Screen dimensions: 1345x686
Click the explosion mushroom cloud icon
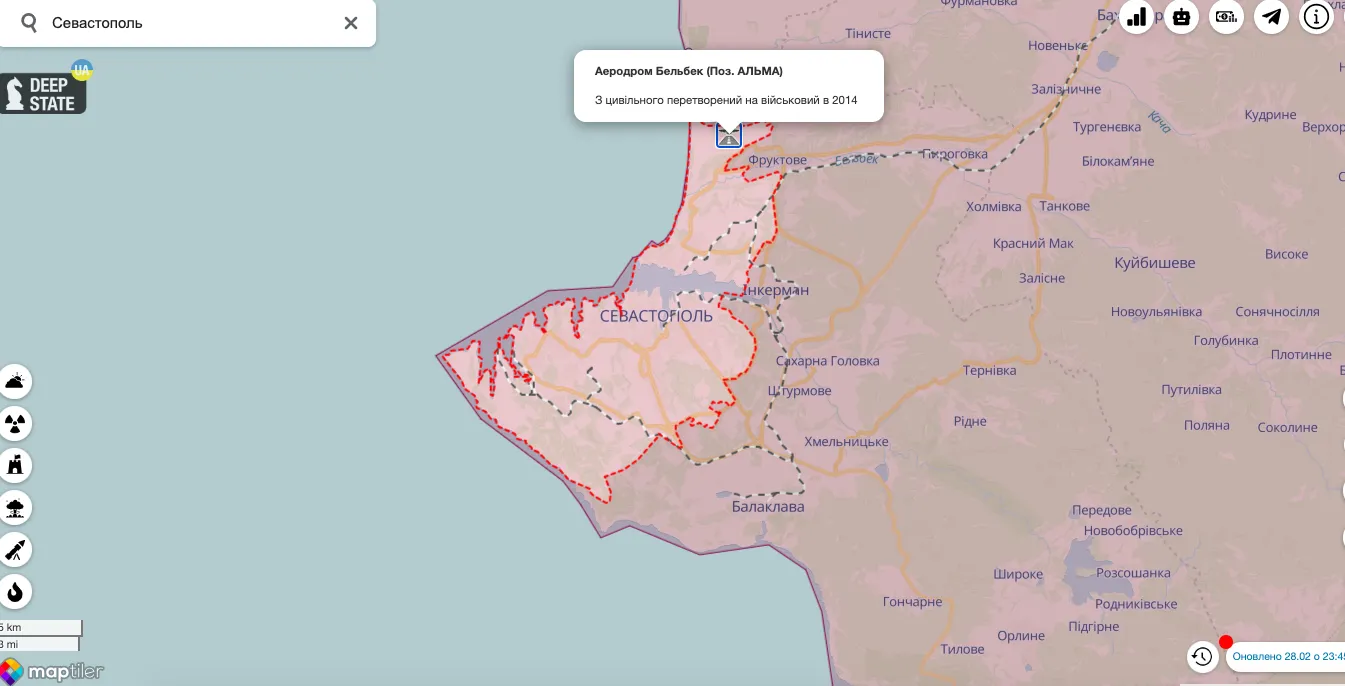16,508
